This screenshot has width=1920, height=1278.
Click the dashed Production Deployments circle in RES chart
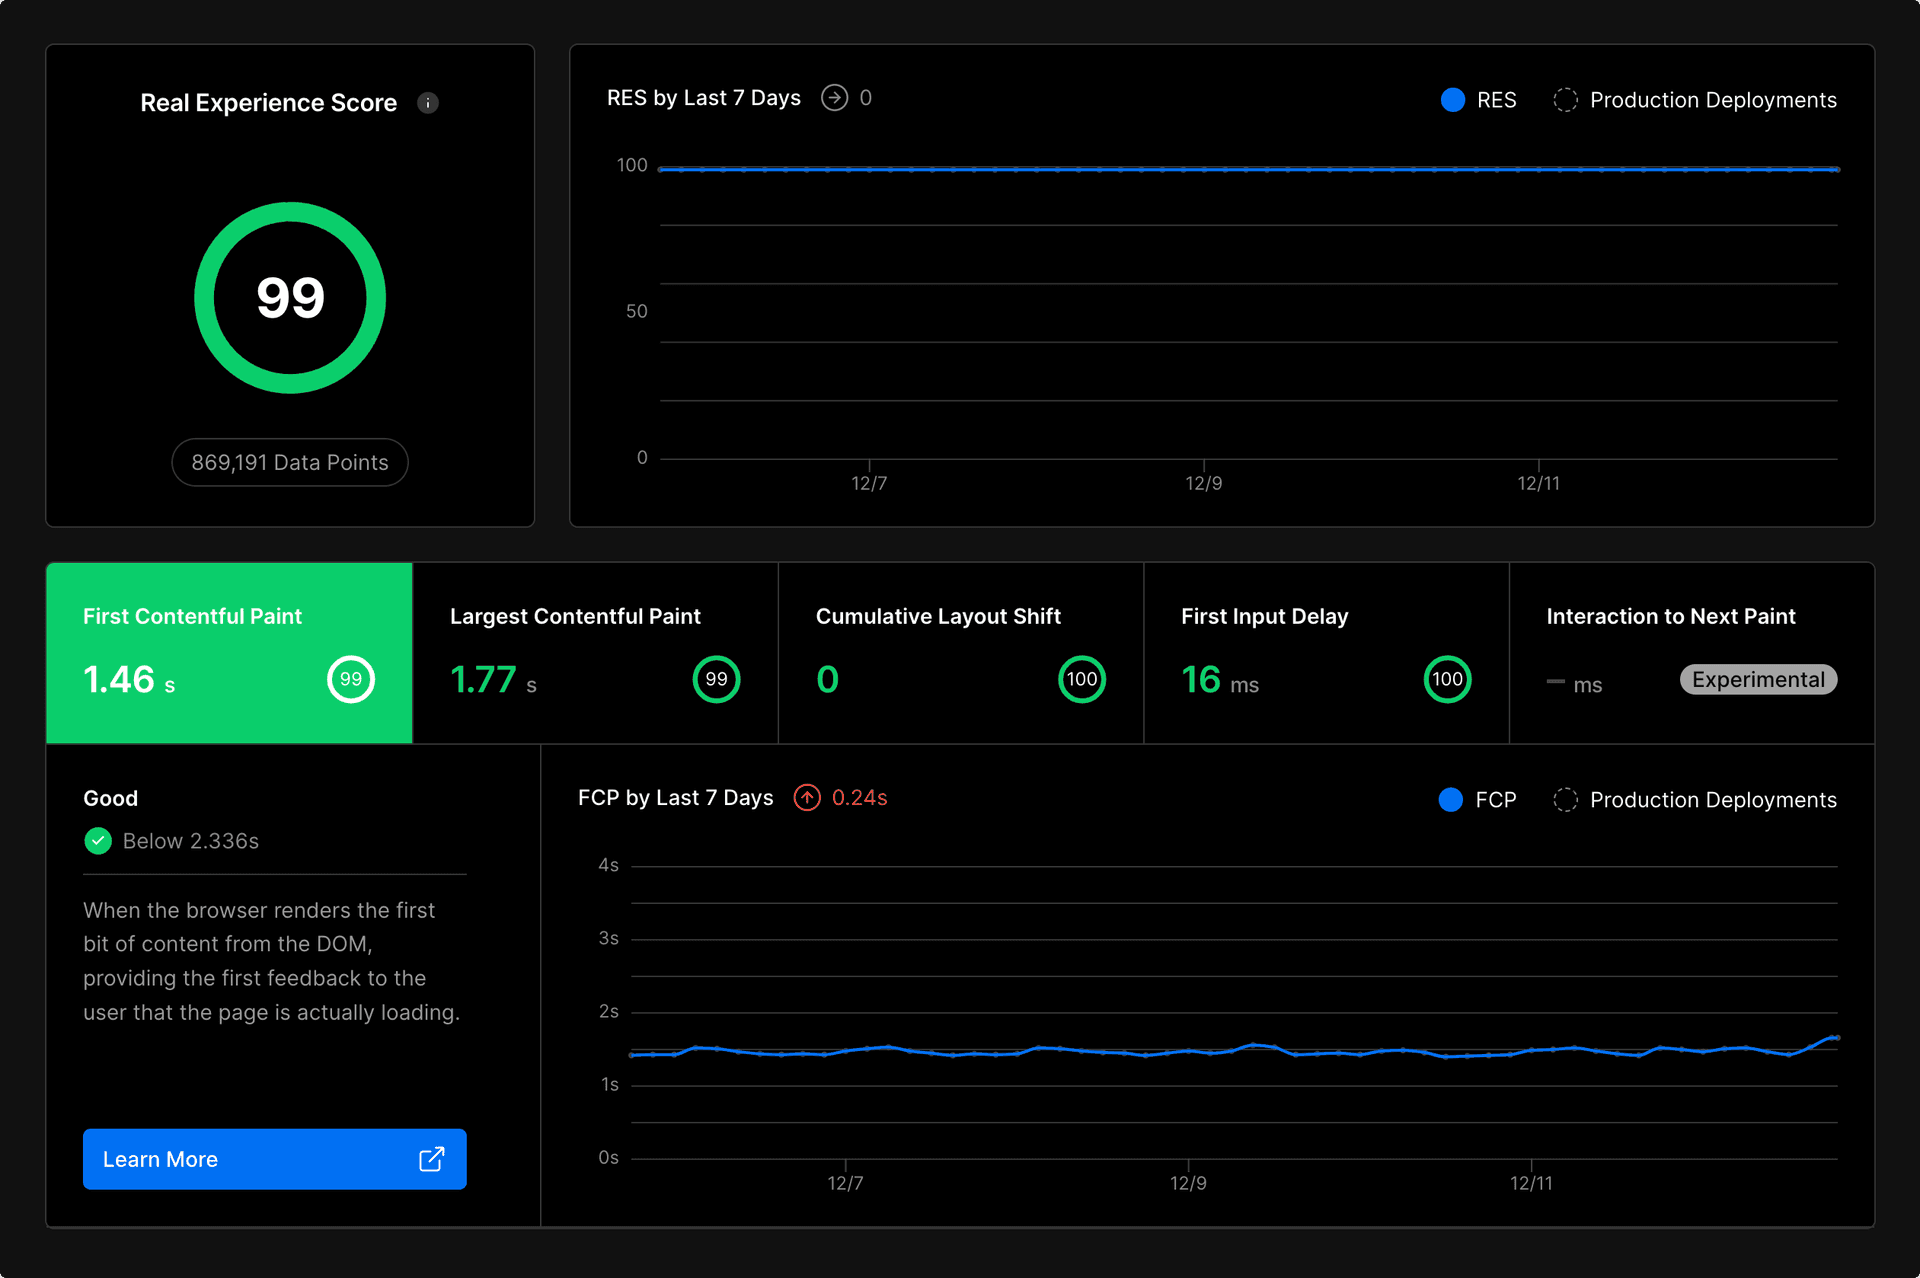pyautogui.click(x=1565, y=100)
